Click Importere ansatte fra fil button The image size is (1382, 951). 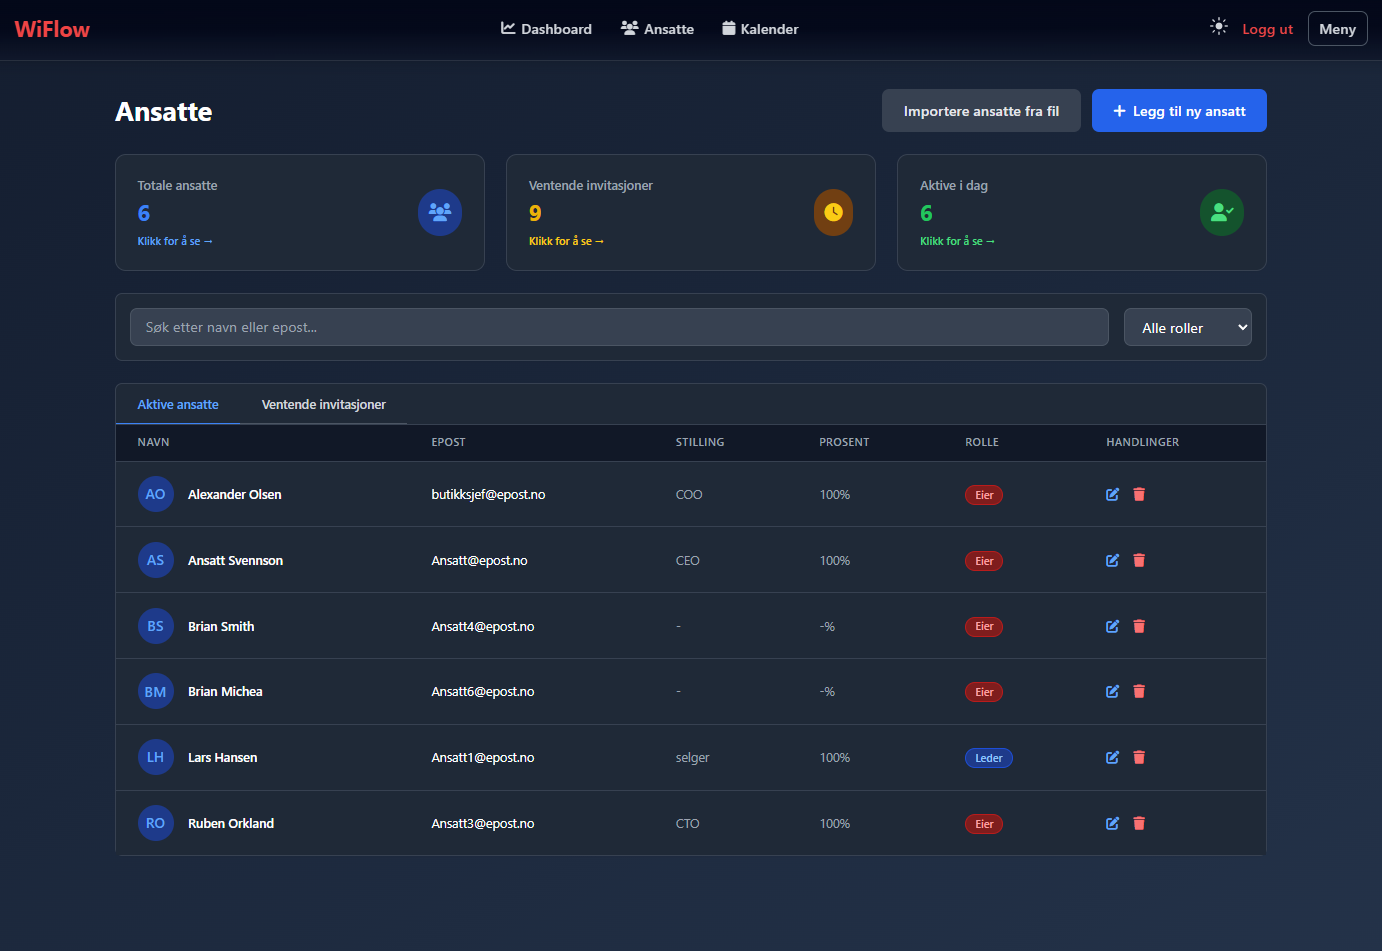(981, 111)
